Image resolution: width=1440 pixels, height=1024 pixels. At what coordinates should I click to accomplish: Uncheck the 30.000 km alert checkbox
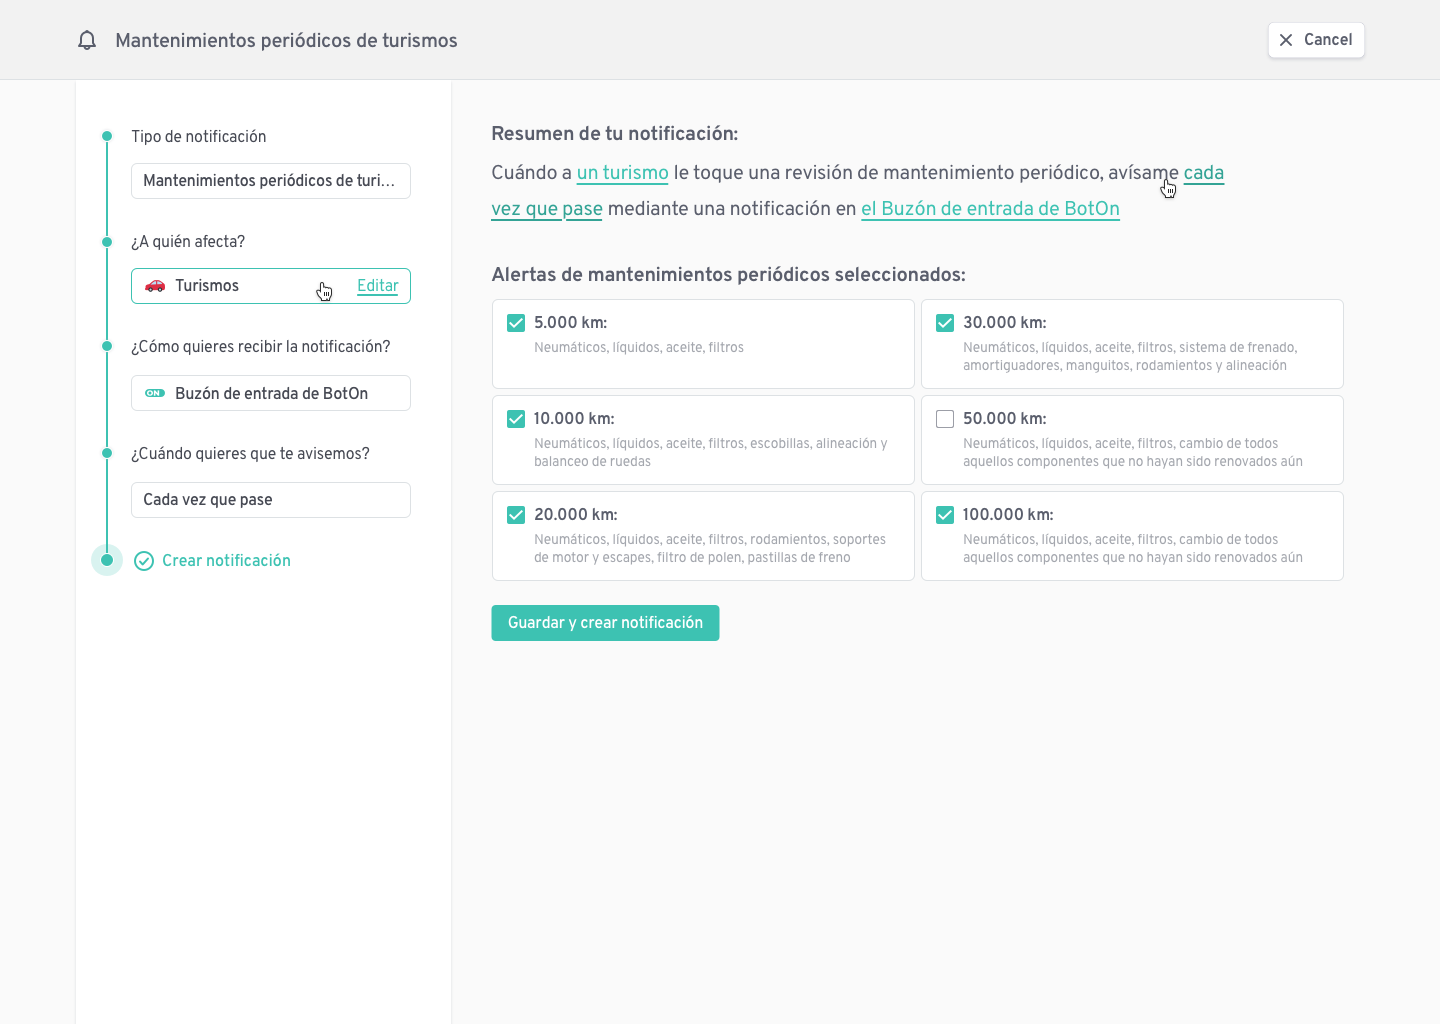point(945,322)
